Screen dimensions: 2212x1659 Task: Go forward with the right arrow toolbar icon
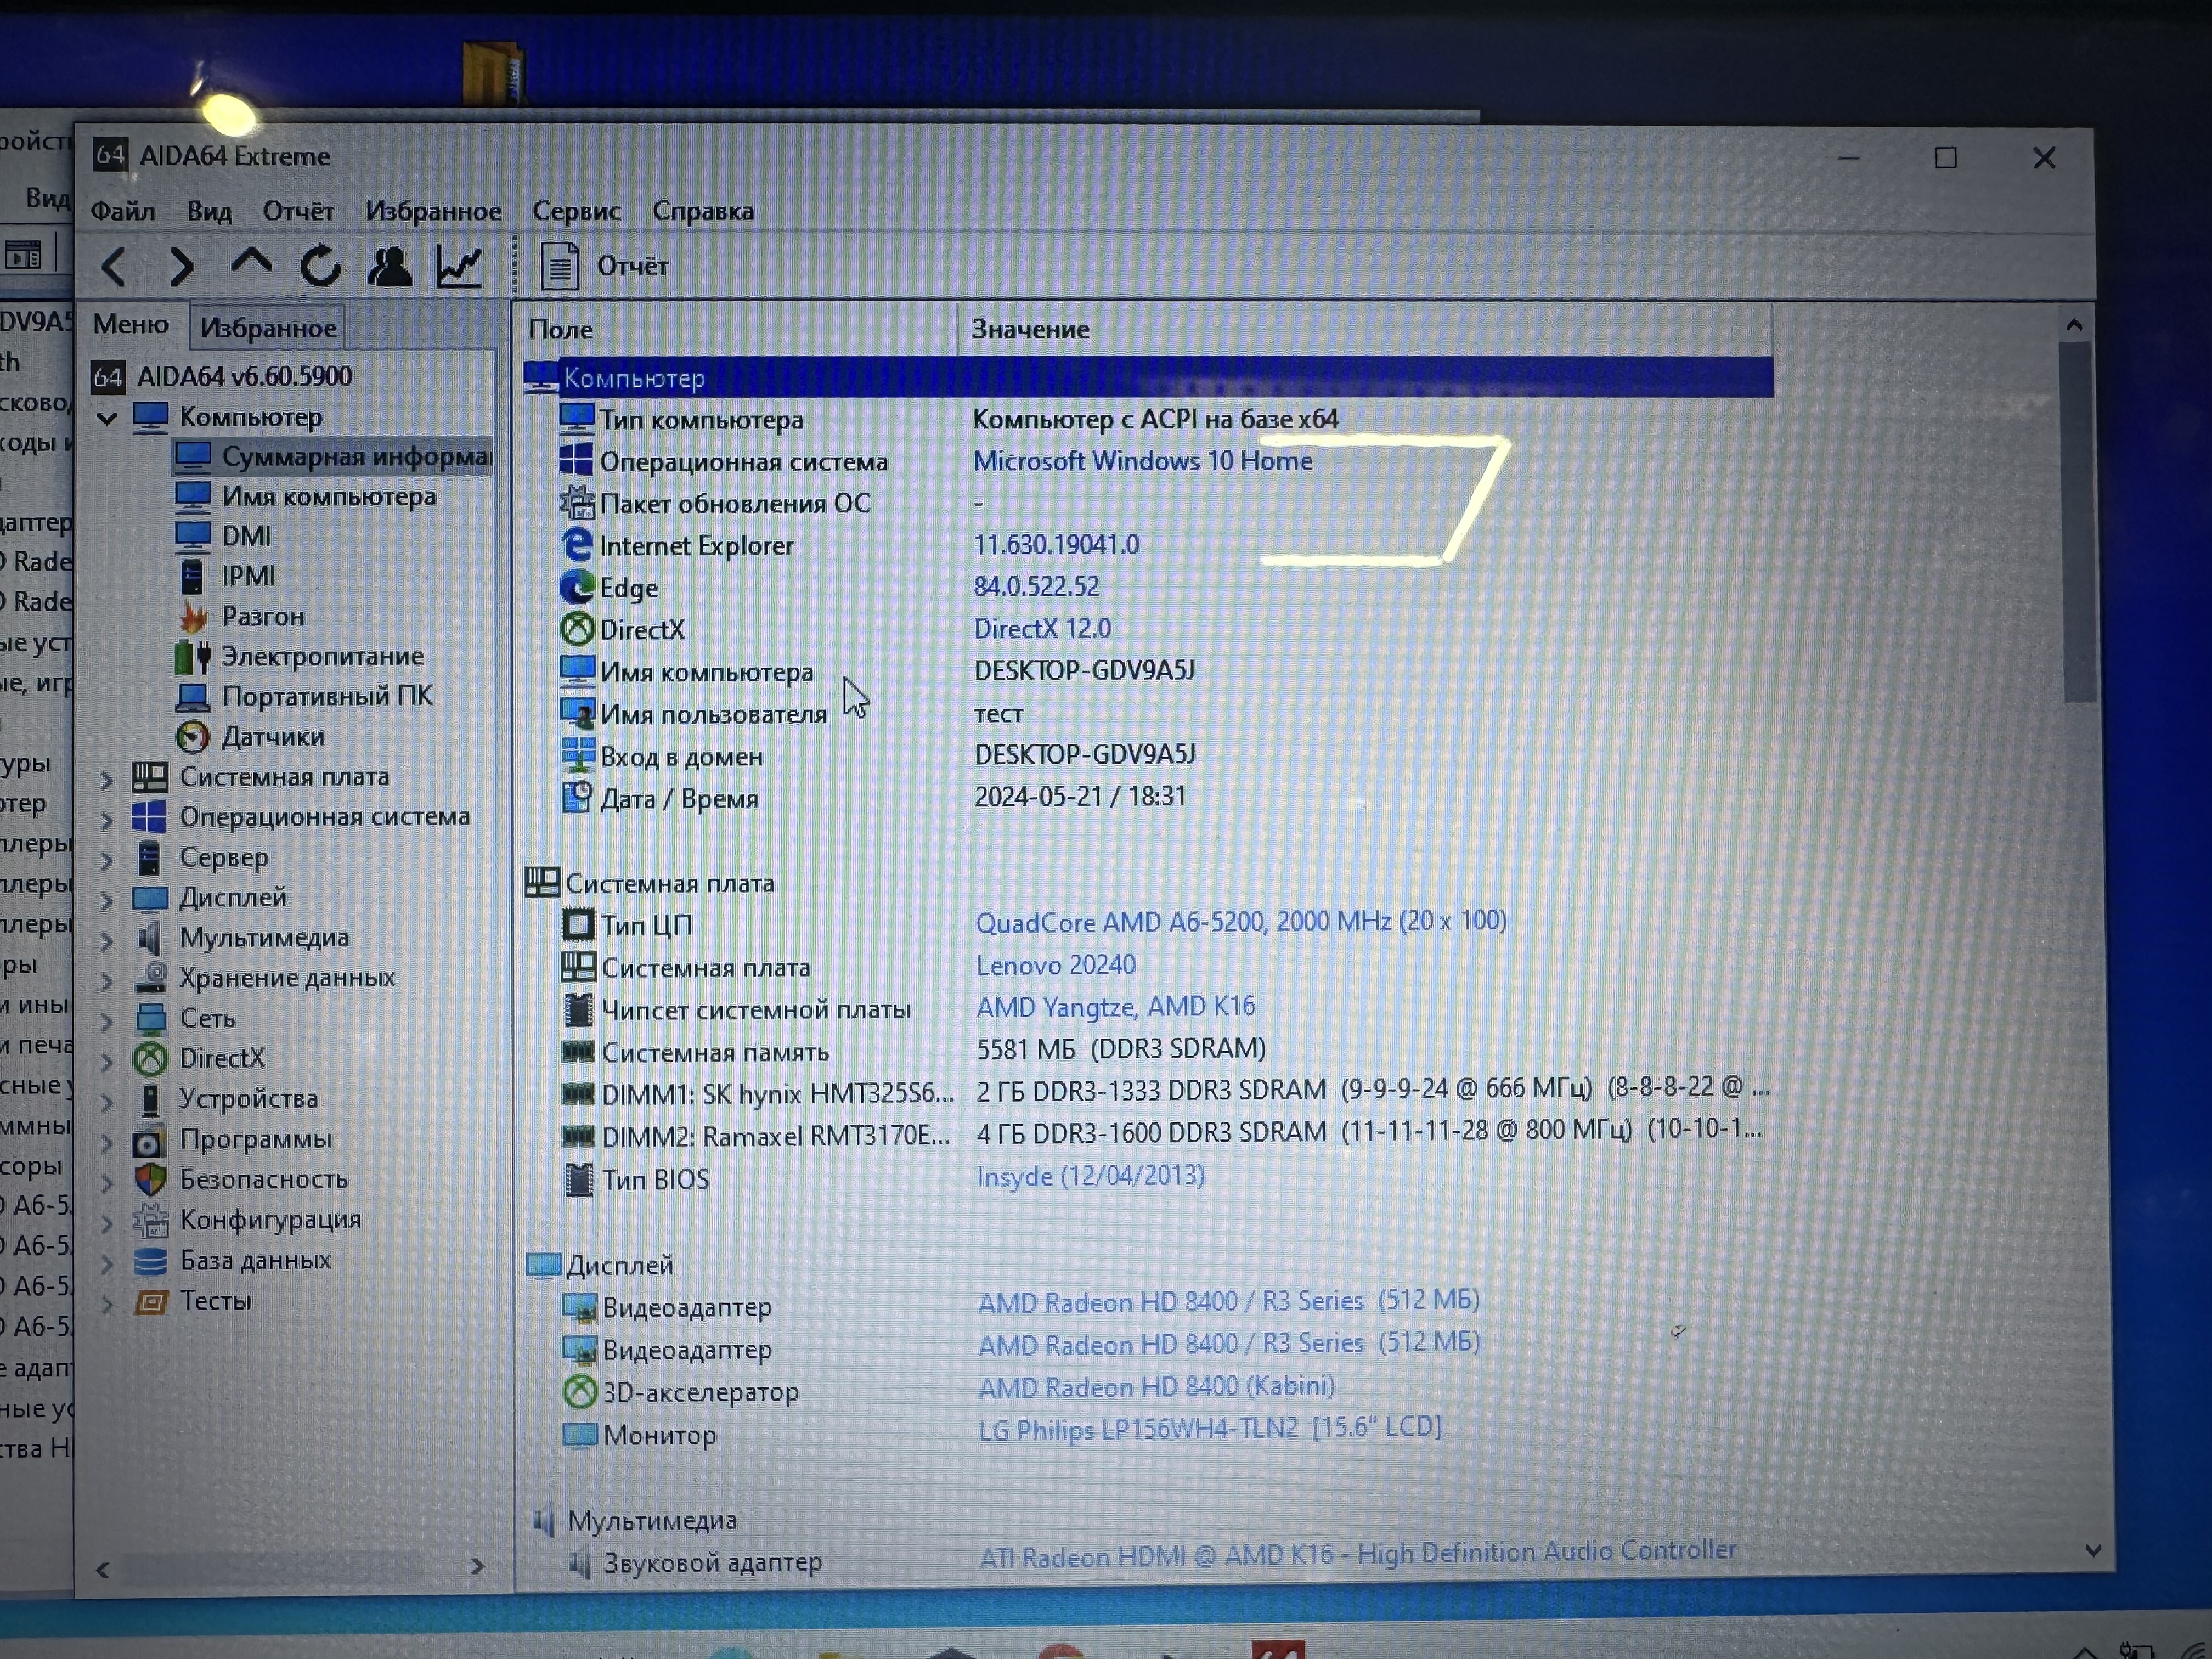click(181, 267)
